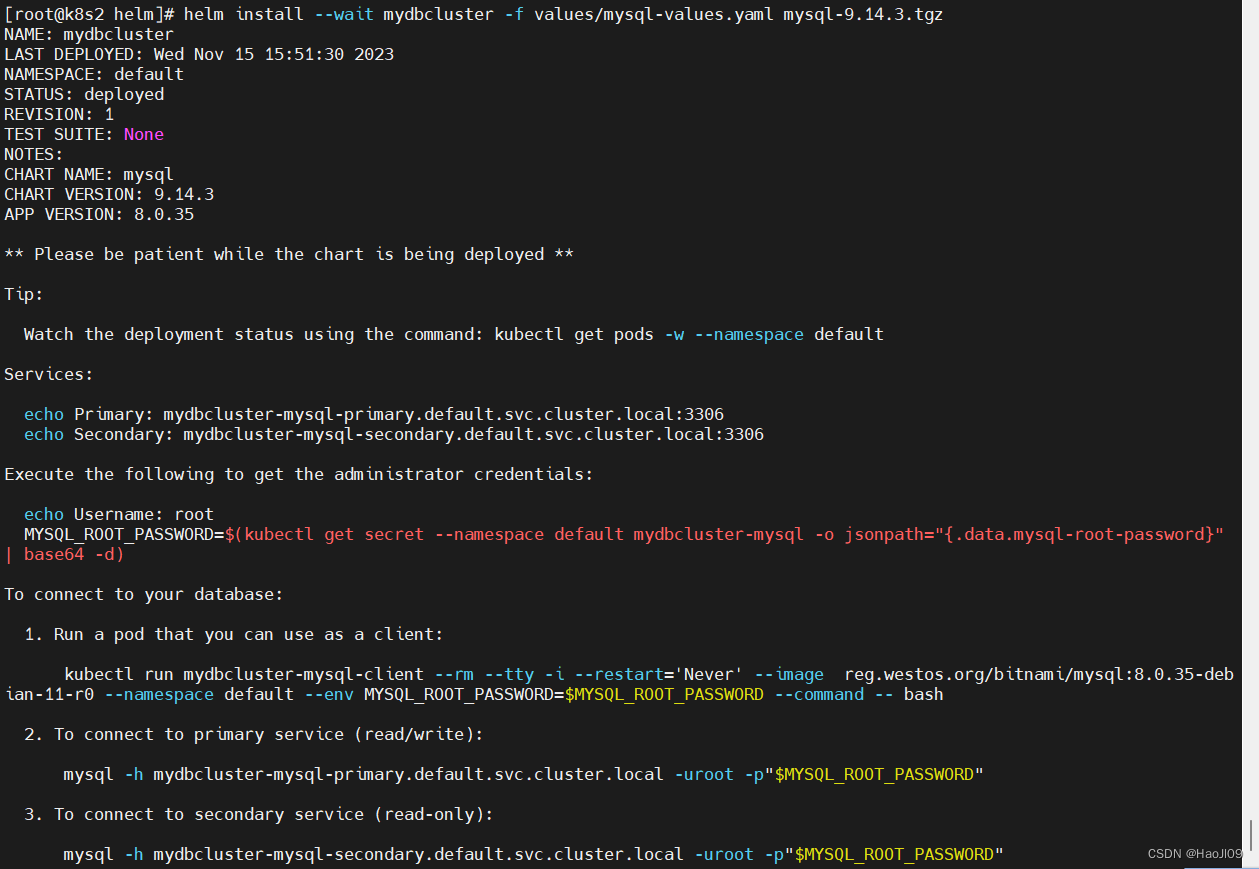Click the 'NOTES:' line

pos(34,154)
